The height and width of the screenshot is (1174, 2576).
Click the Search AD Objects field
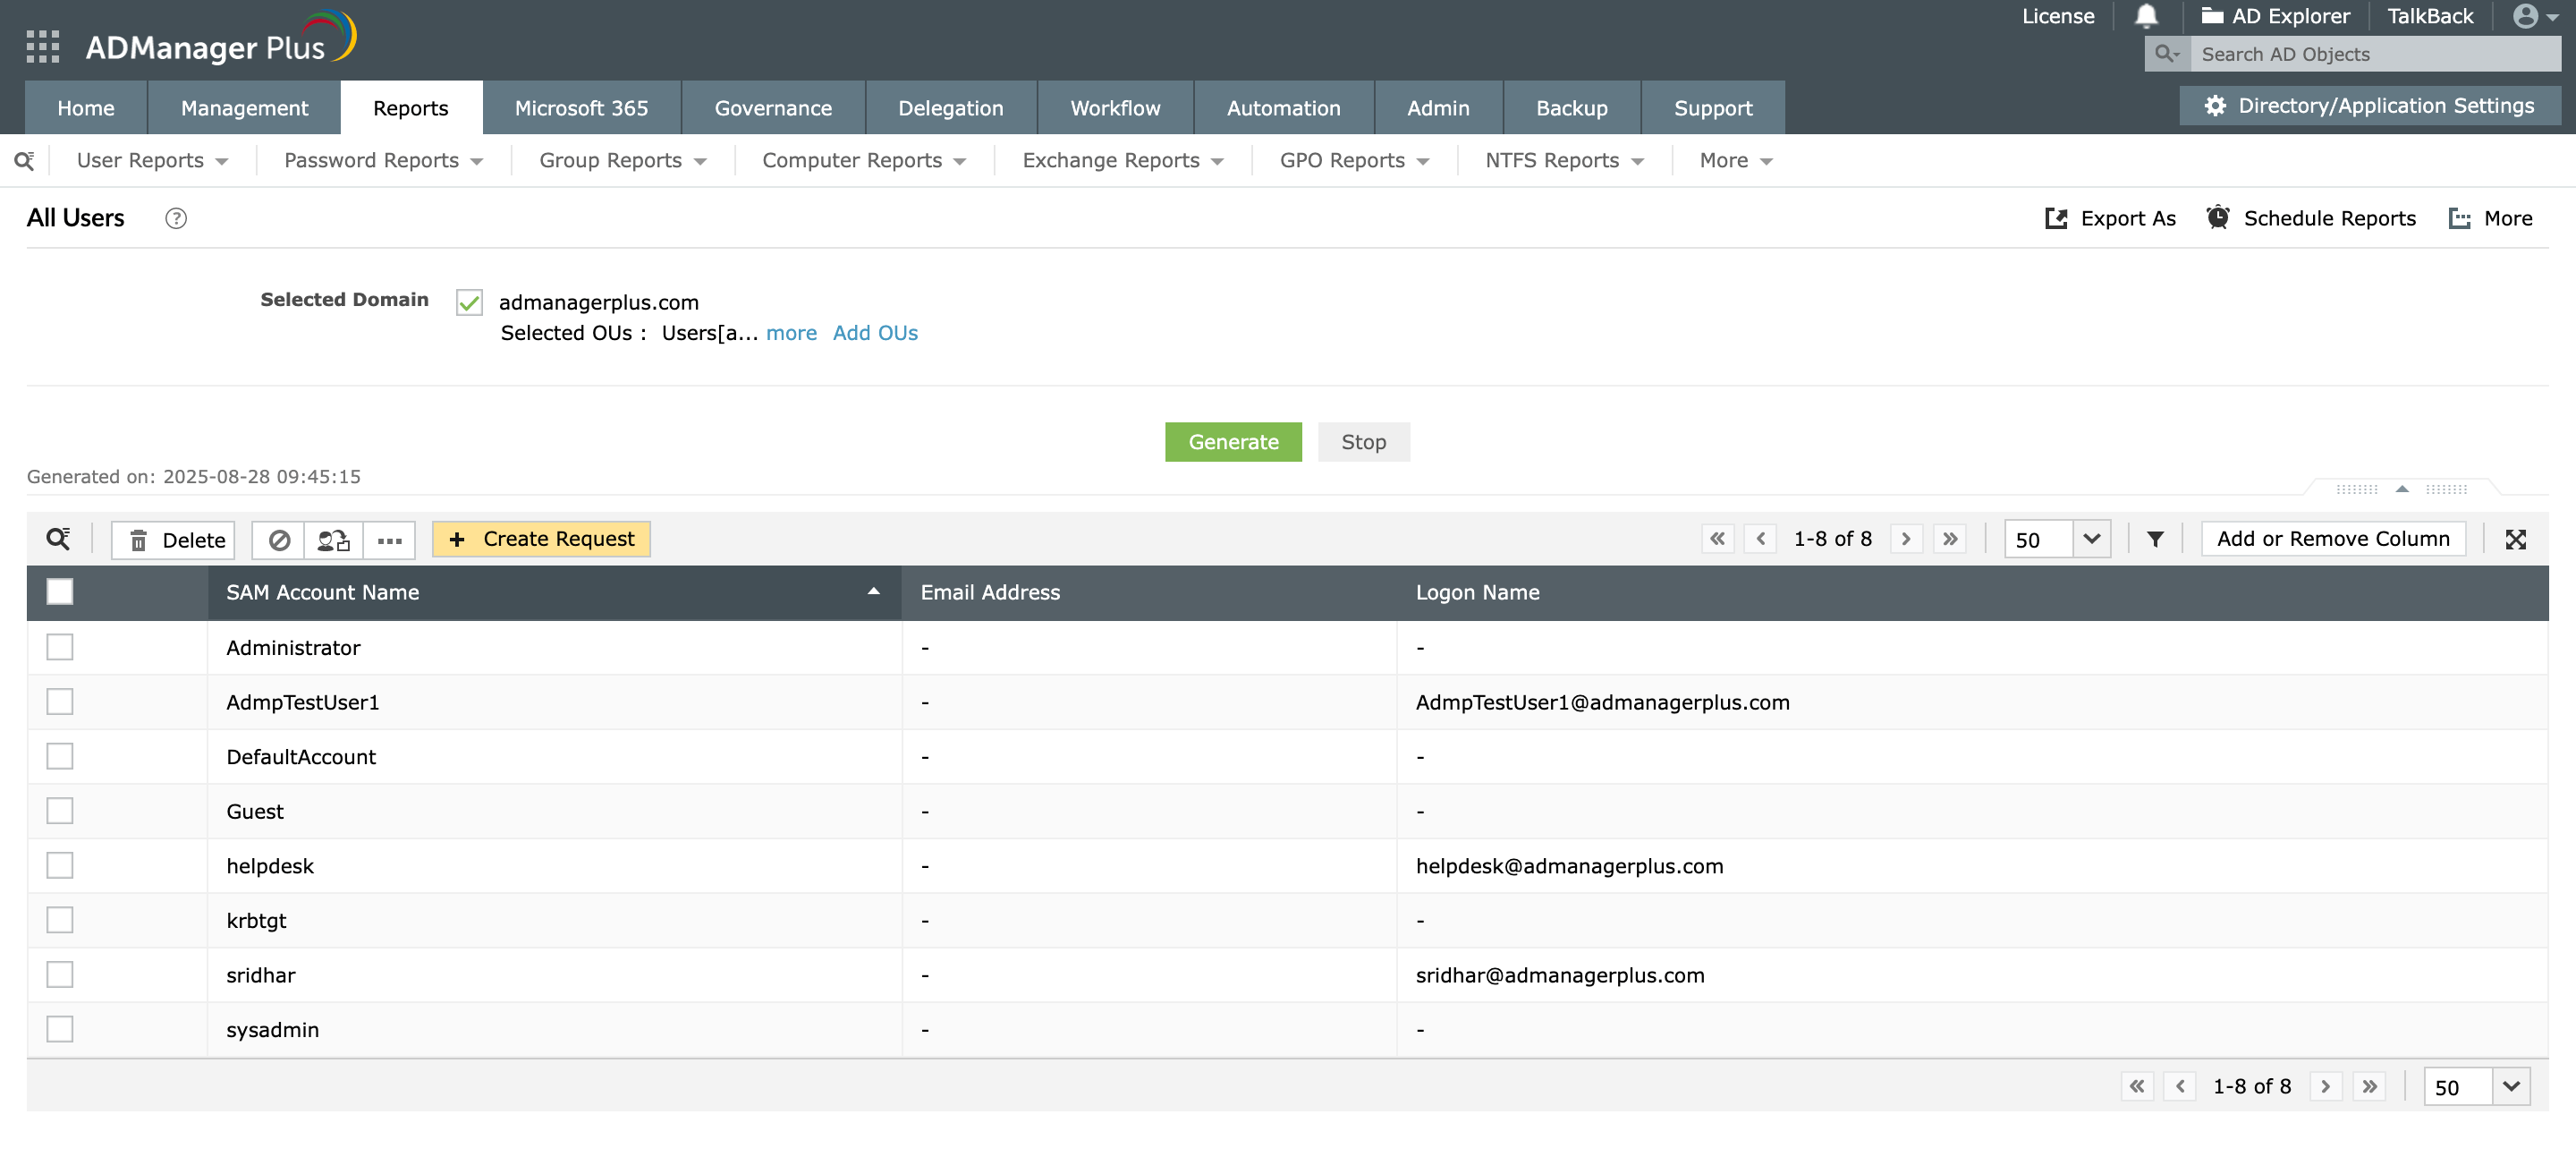pyautogui.click(x=2374, y=54)
